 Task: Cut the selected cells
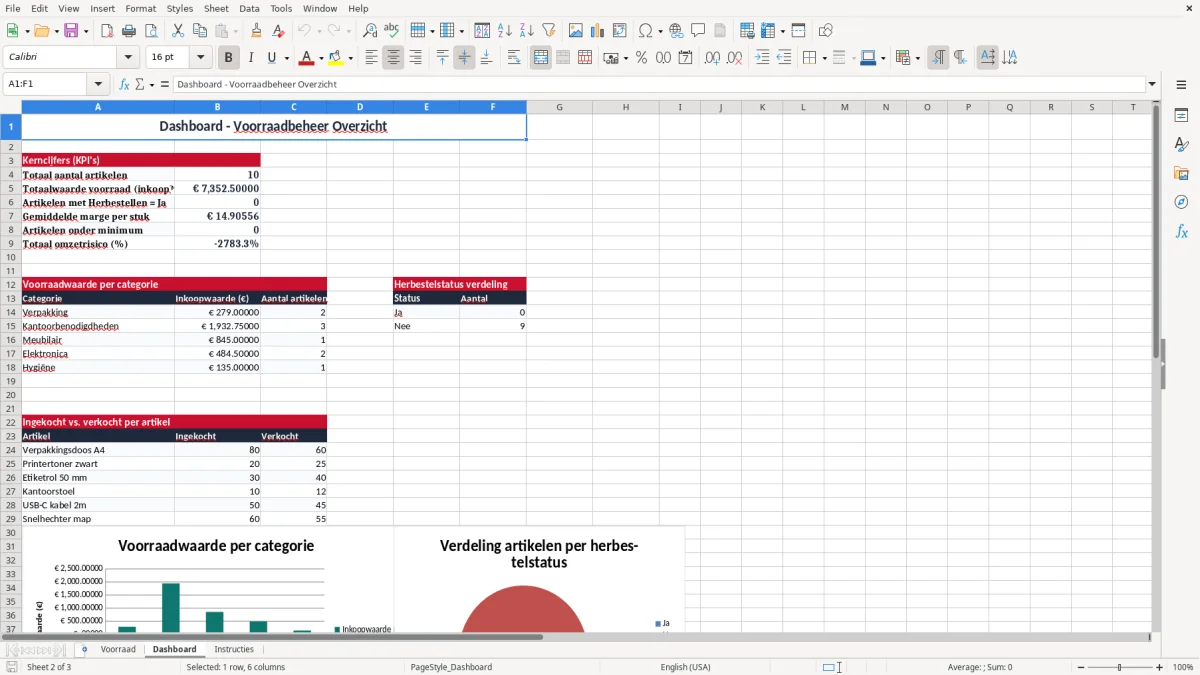(x=177, y=31)
